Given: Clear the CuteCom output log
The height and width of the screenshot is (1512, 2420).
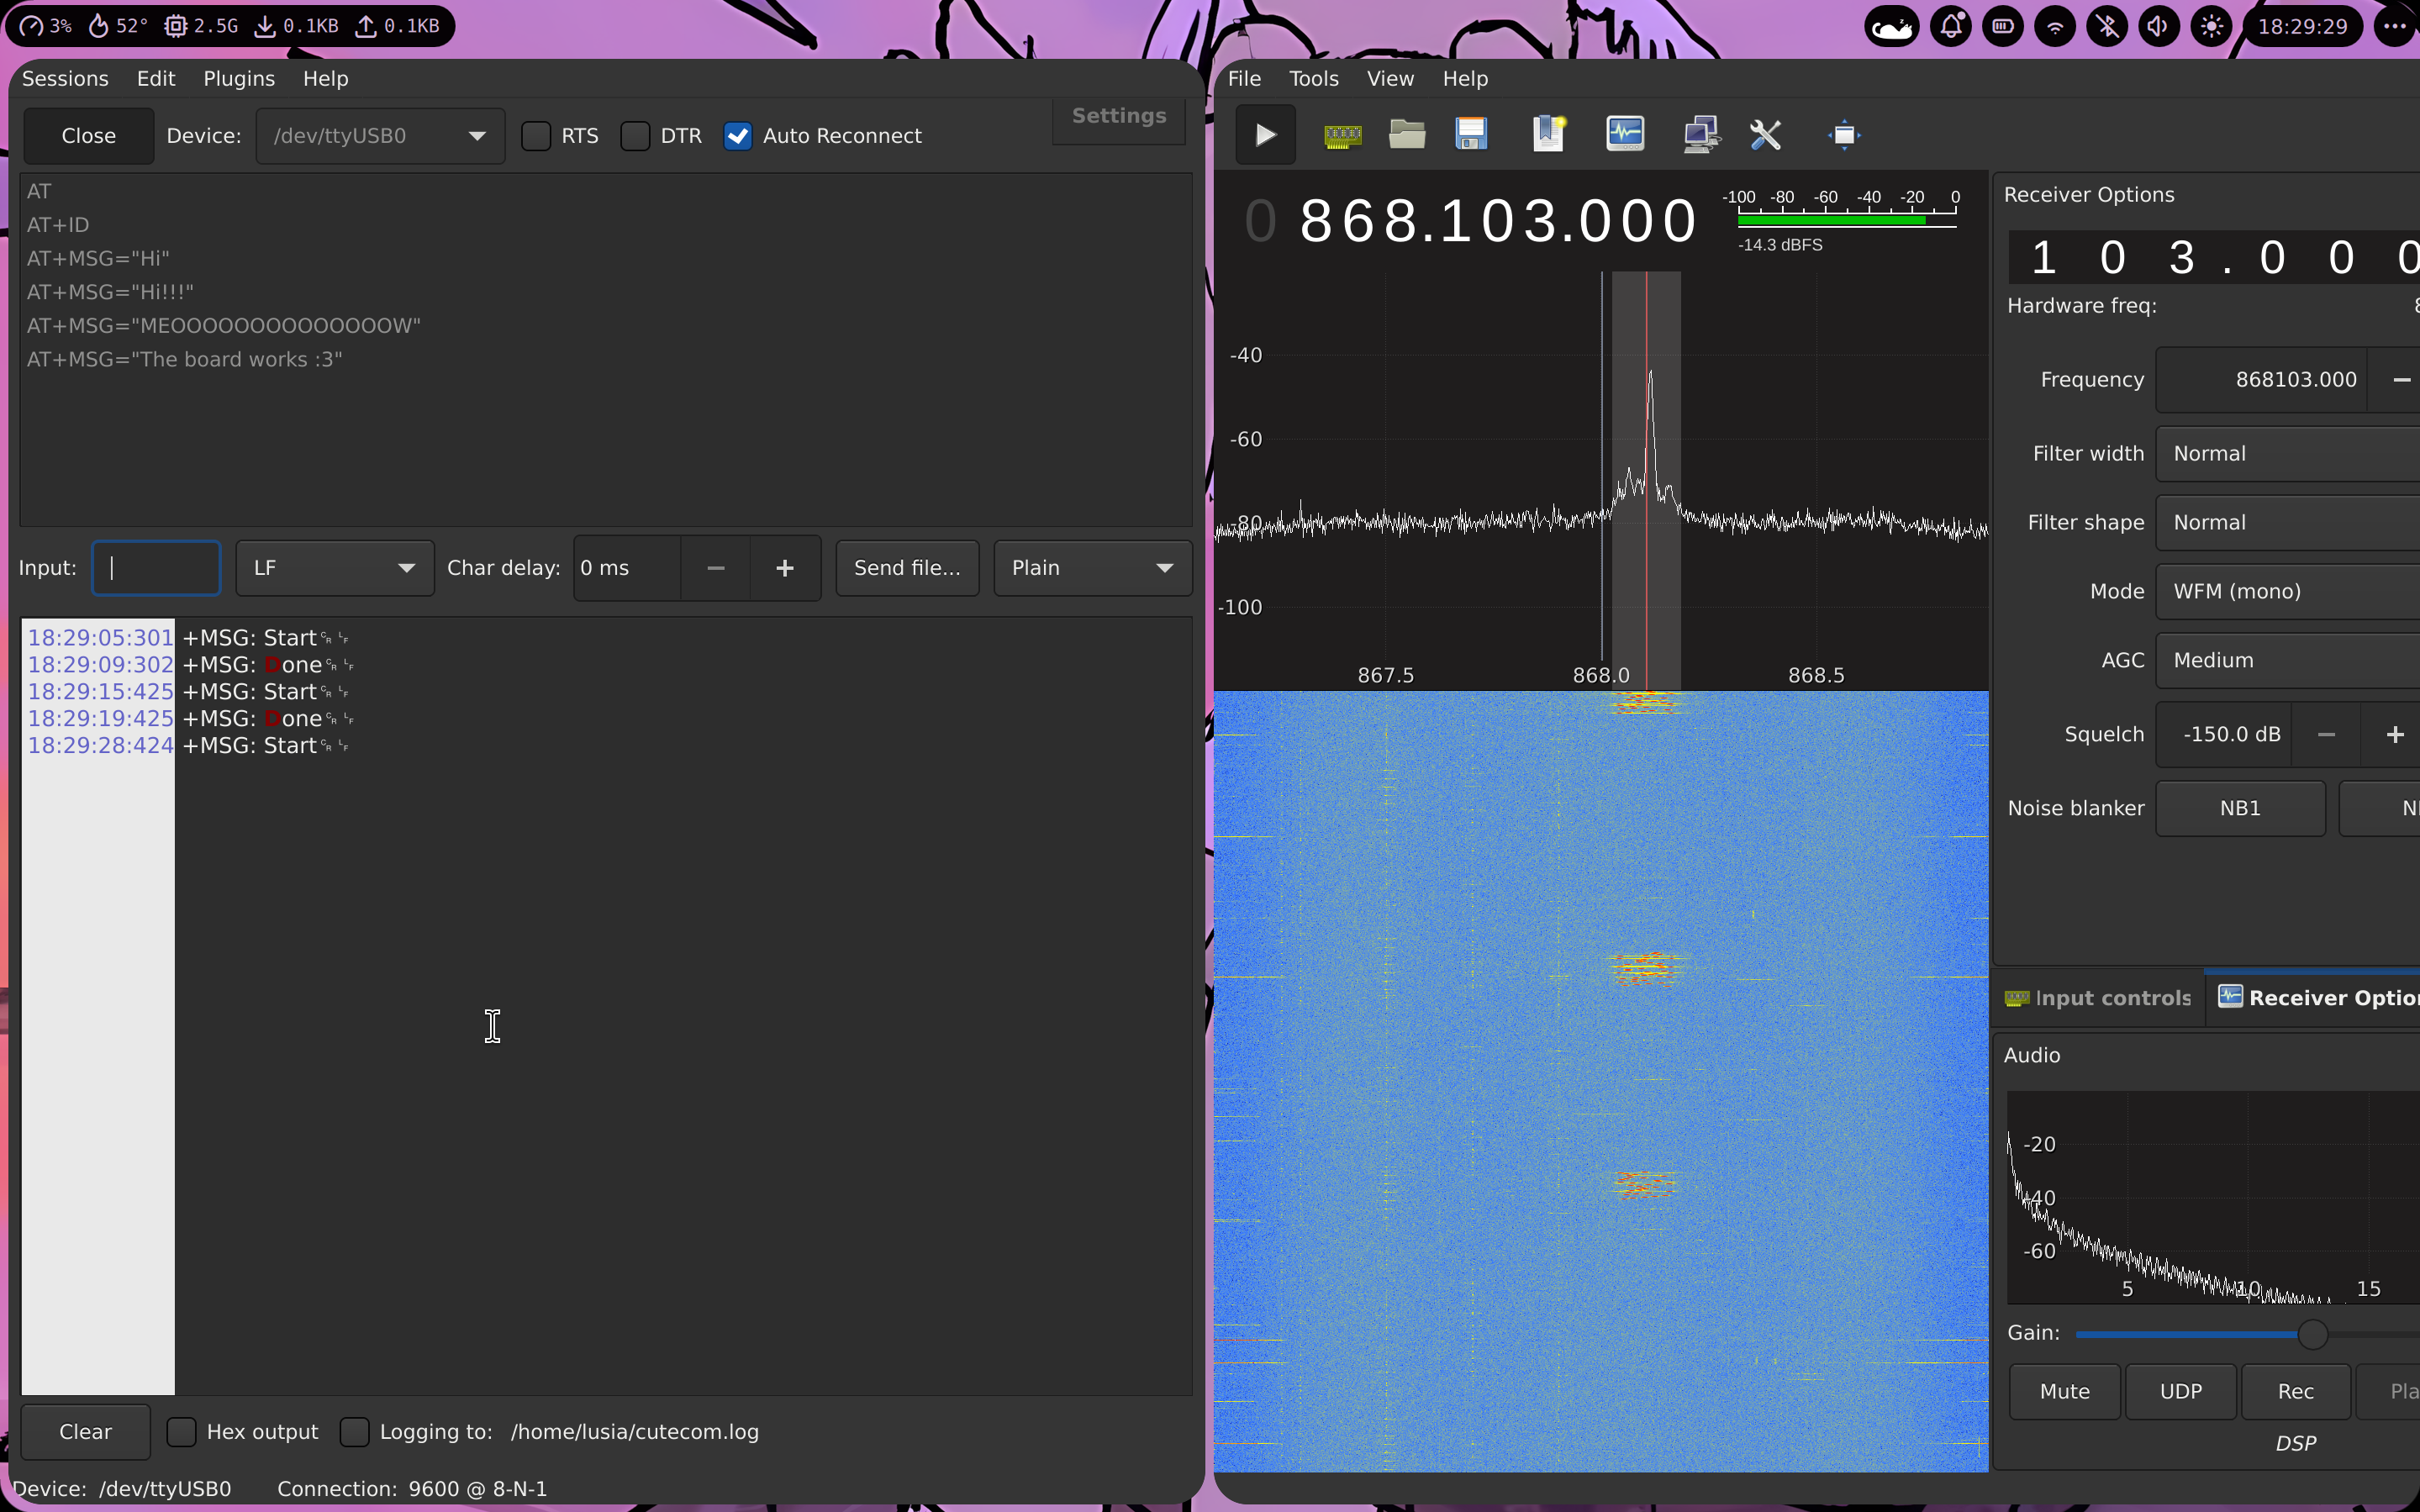Looking at the screenshot, I should (85, 1431).
